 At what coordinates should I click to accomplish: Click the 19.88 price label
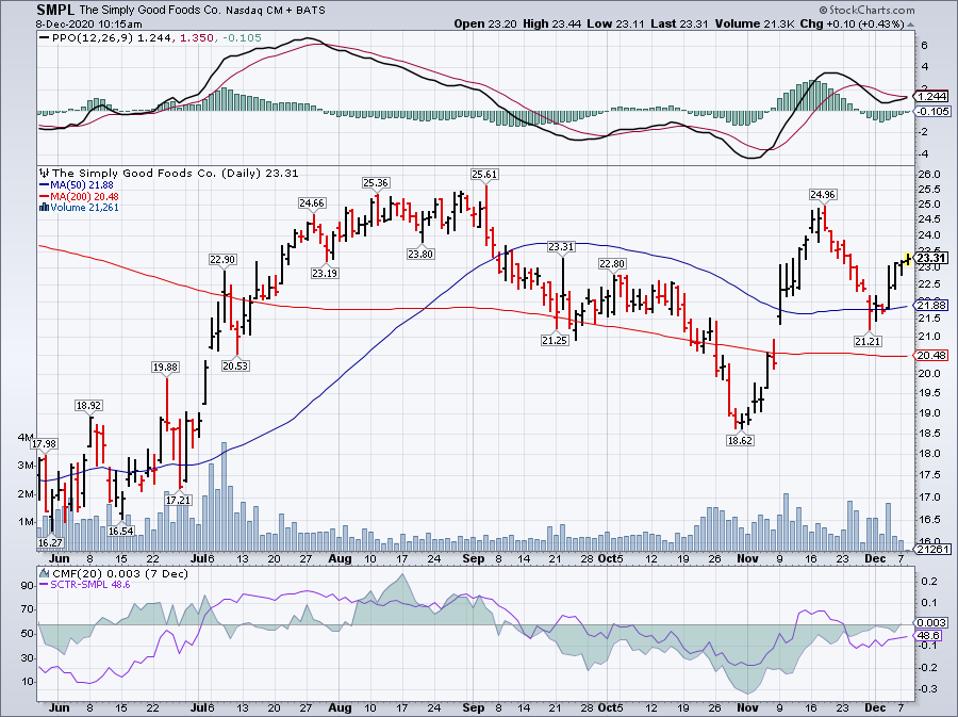click(166, 367)
